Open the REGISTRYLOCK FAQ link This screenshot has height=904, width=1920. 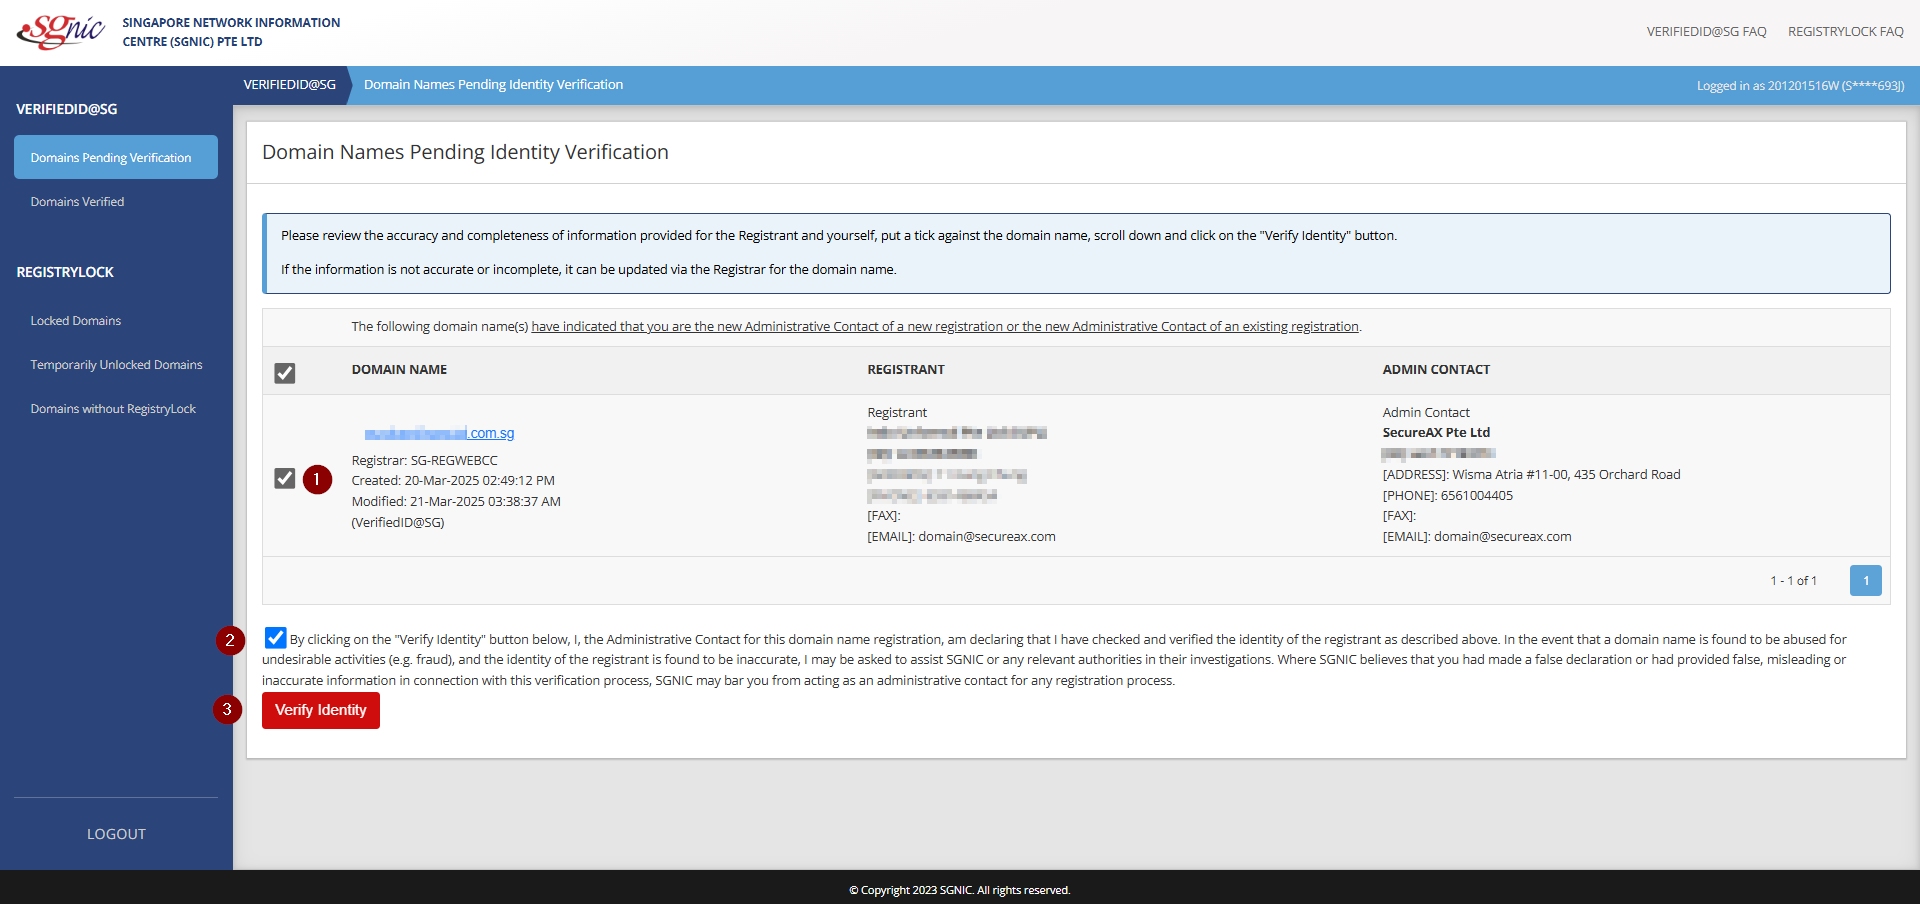pyautogui.click(x=1845, y=32)
